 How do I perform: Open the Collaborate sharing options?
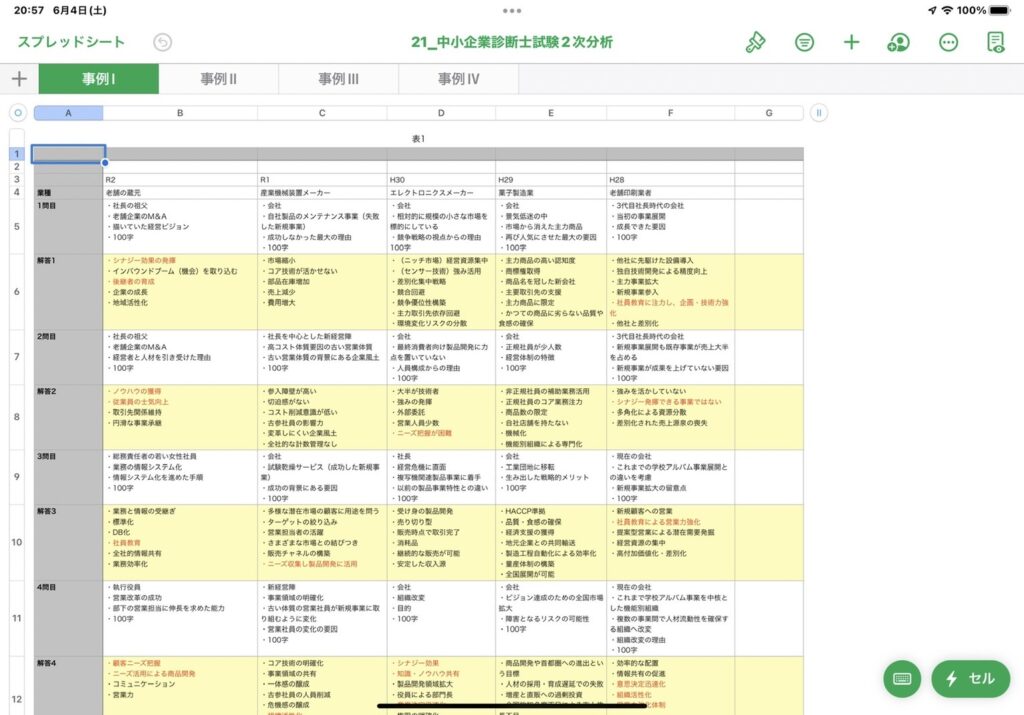click(898, 42)
